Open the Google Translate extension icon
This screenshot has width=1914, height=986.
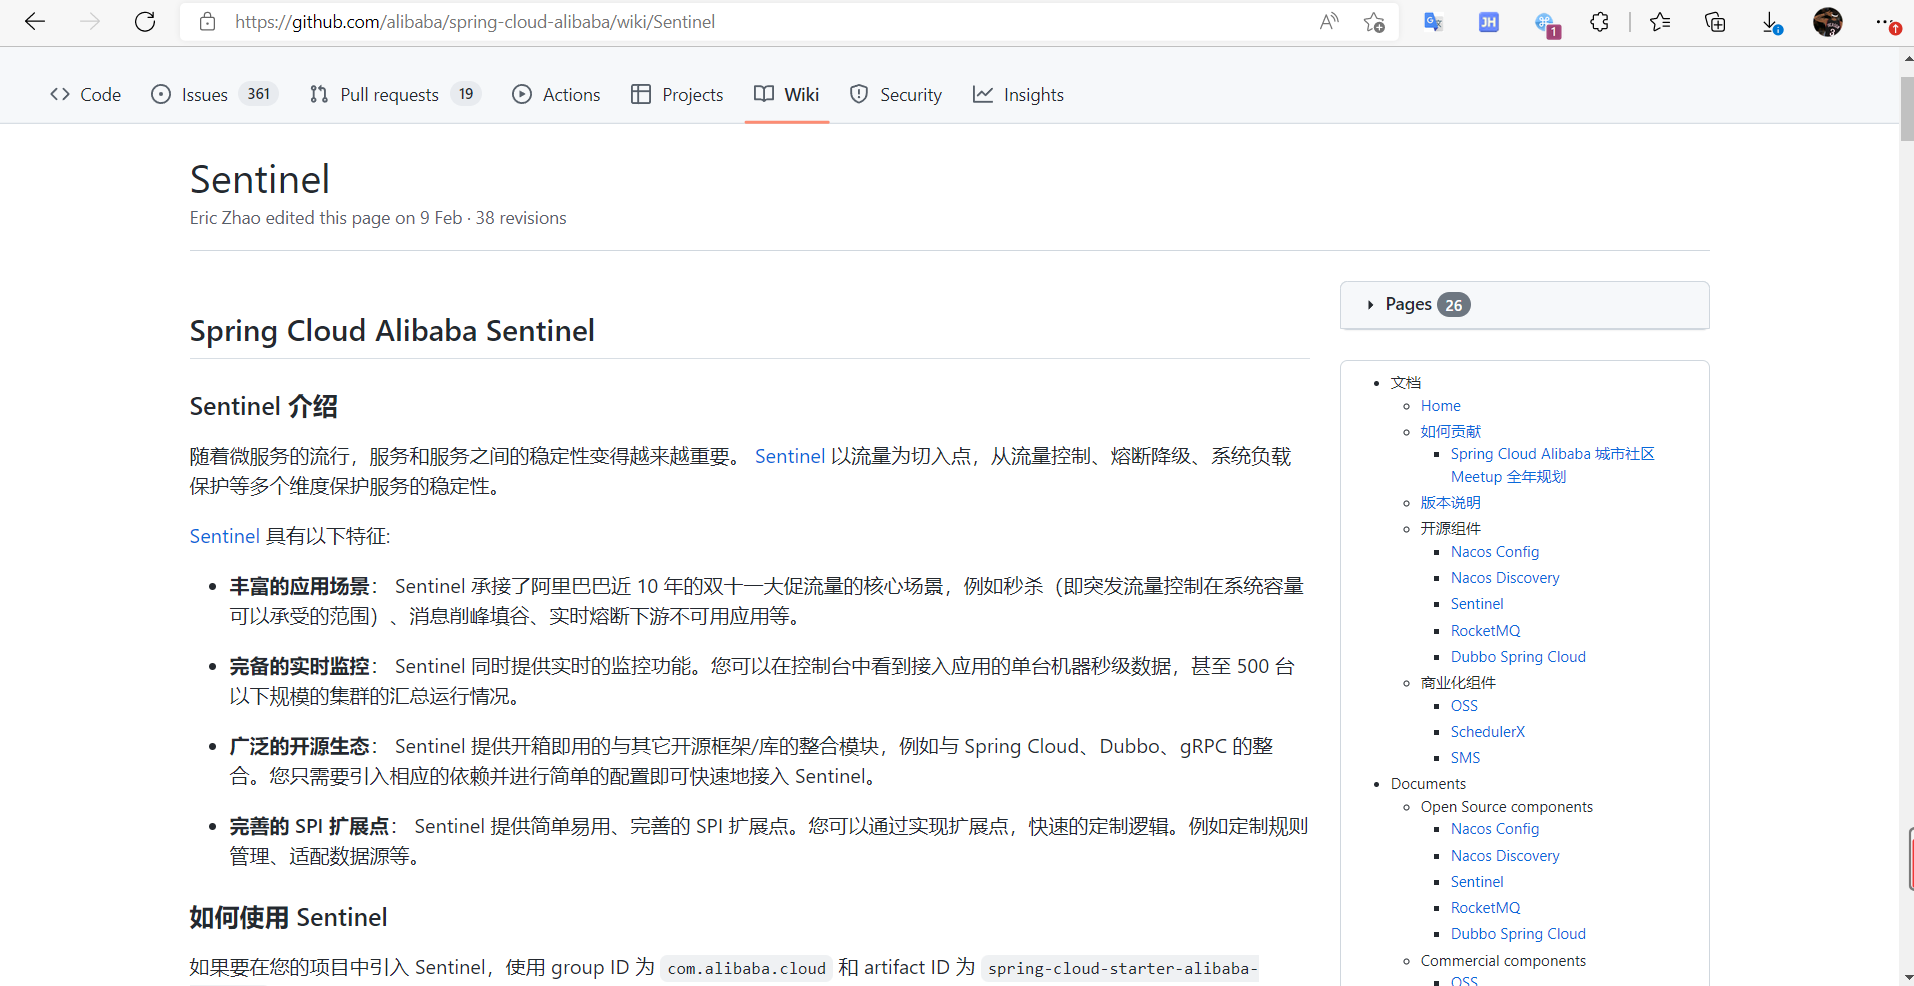(1434, 22)
